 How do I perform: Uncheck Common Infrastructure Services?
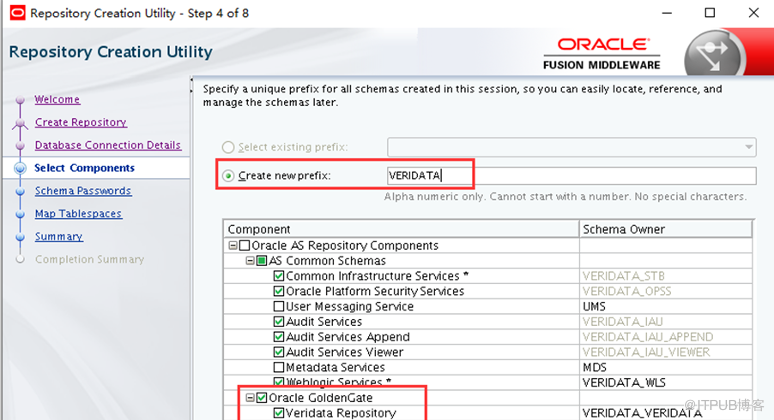279,276
